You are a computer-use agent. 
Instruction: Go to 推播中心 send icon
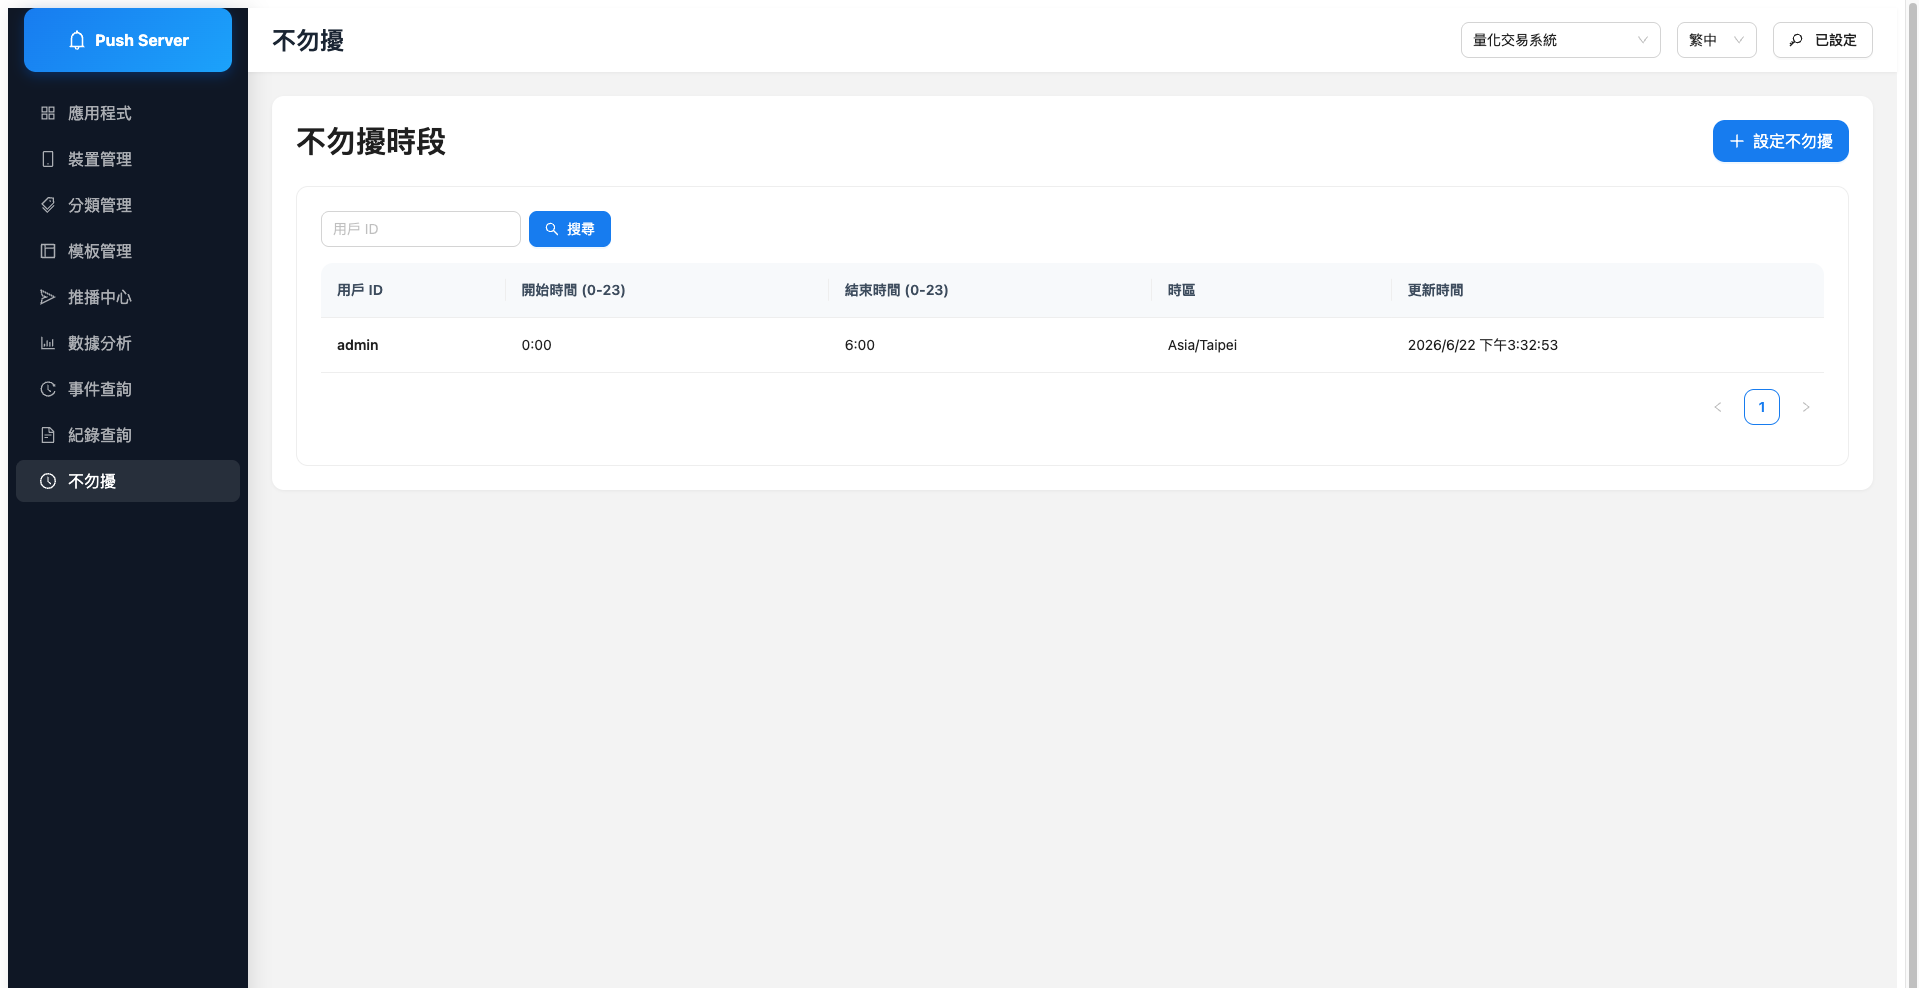coord(48,297)
